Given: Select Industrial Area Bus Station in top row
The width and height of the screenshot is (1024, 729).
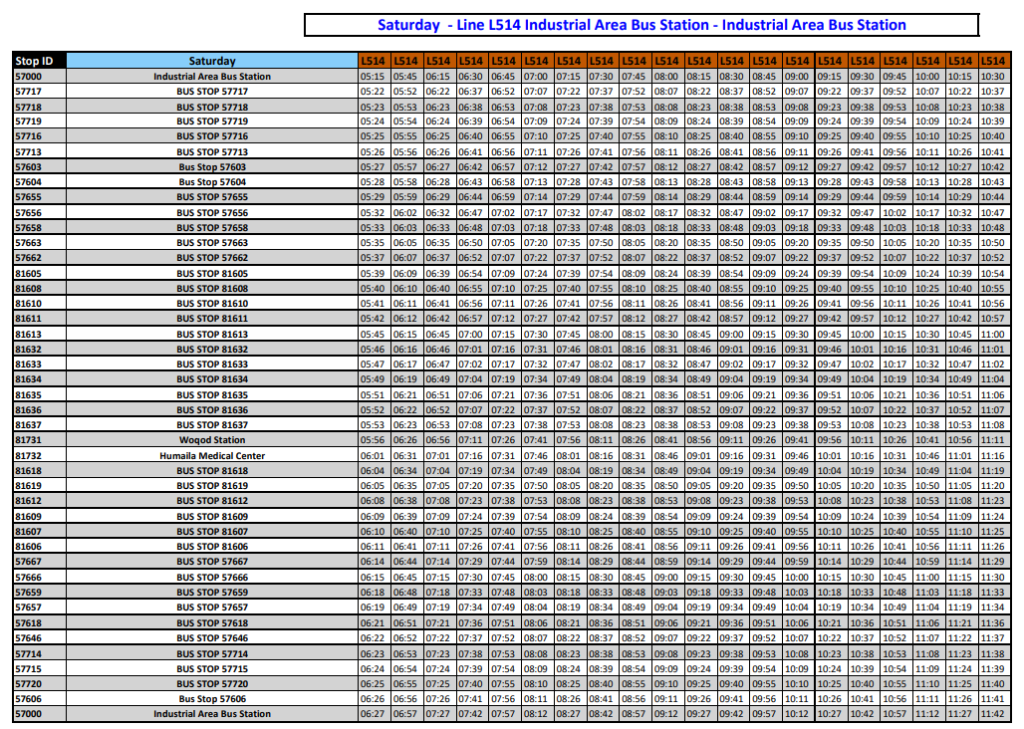Looking at the screenshot, I should click(212, 76).
